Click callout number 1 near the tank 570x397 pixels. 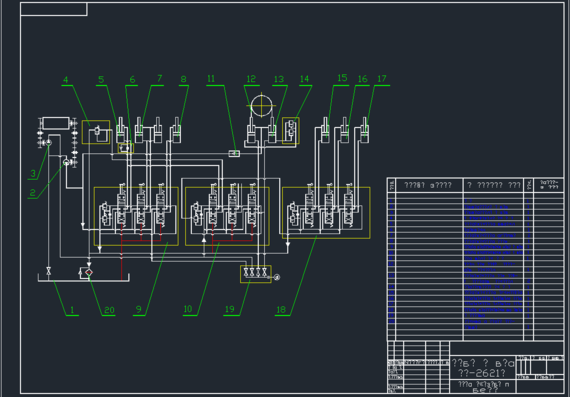(x=72, y=310)
